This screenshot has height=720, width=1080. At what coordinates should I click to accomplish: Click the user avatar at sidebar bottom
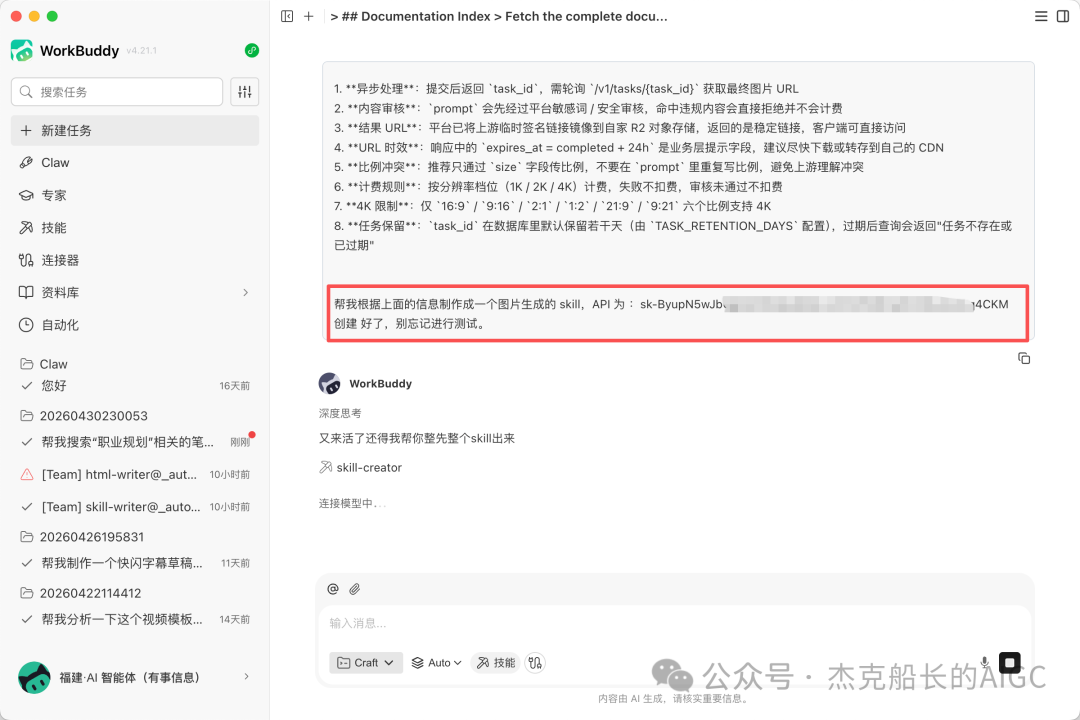point(34,677)
